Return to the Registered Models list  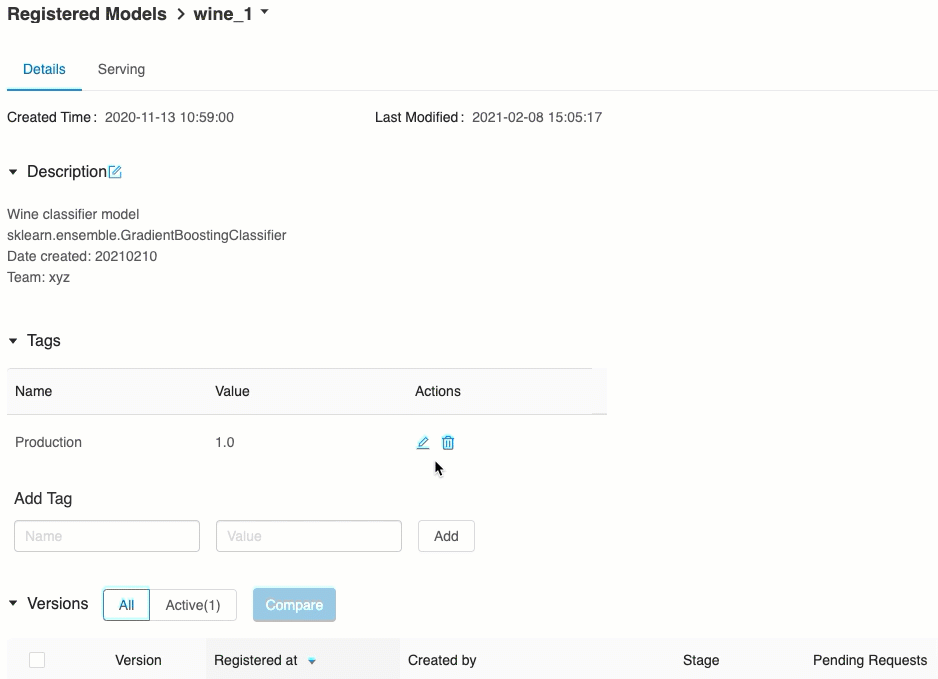tap(87, 13)
